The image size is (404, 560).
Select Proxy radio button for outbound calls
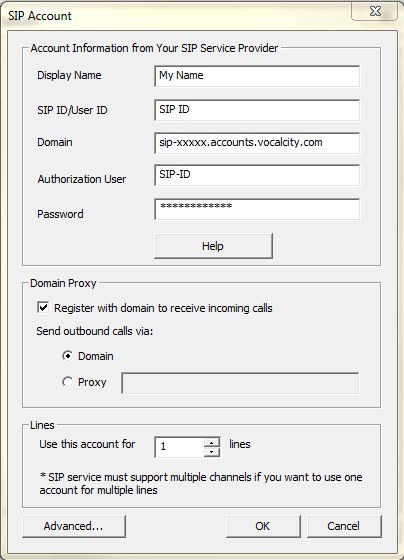point(67,382)
